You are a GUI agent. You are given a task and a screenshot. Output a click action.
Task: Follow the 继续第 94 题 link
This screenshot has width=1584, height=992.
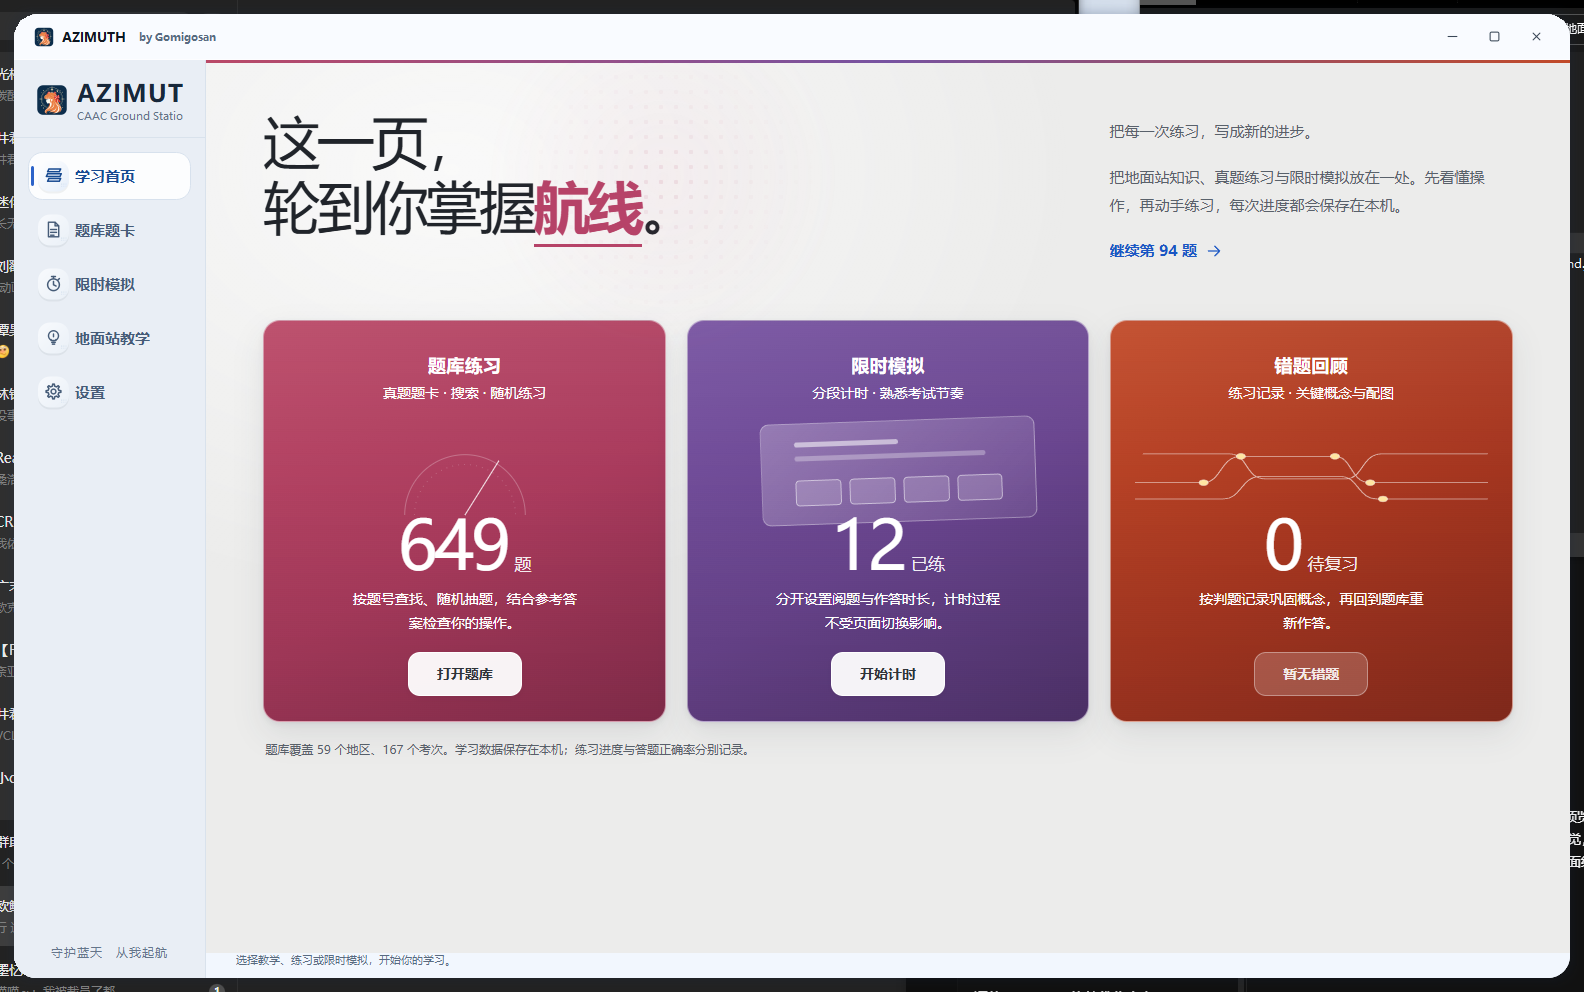[x=1165, y=251]
